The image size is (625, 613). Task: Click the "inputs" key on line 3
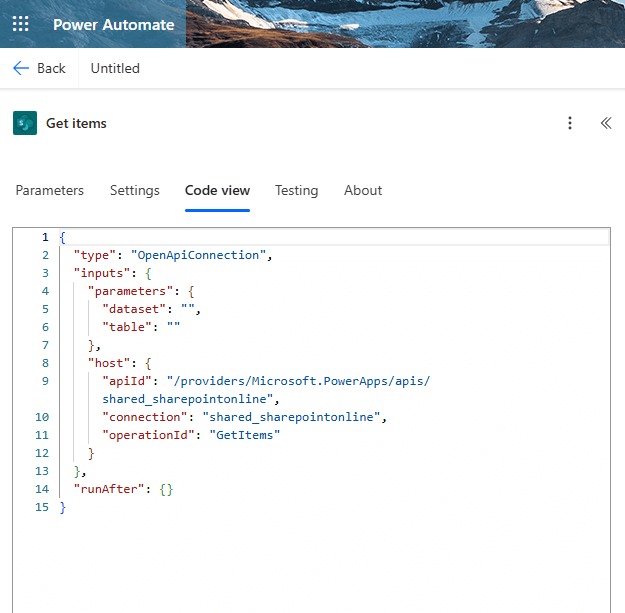pyautogui.click(x=102, y=273)
